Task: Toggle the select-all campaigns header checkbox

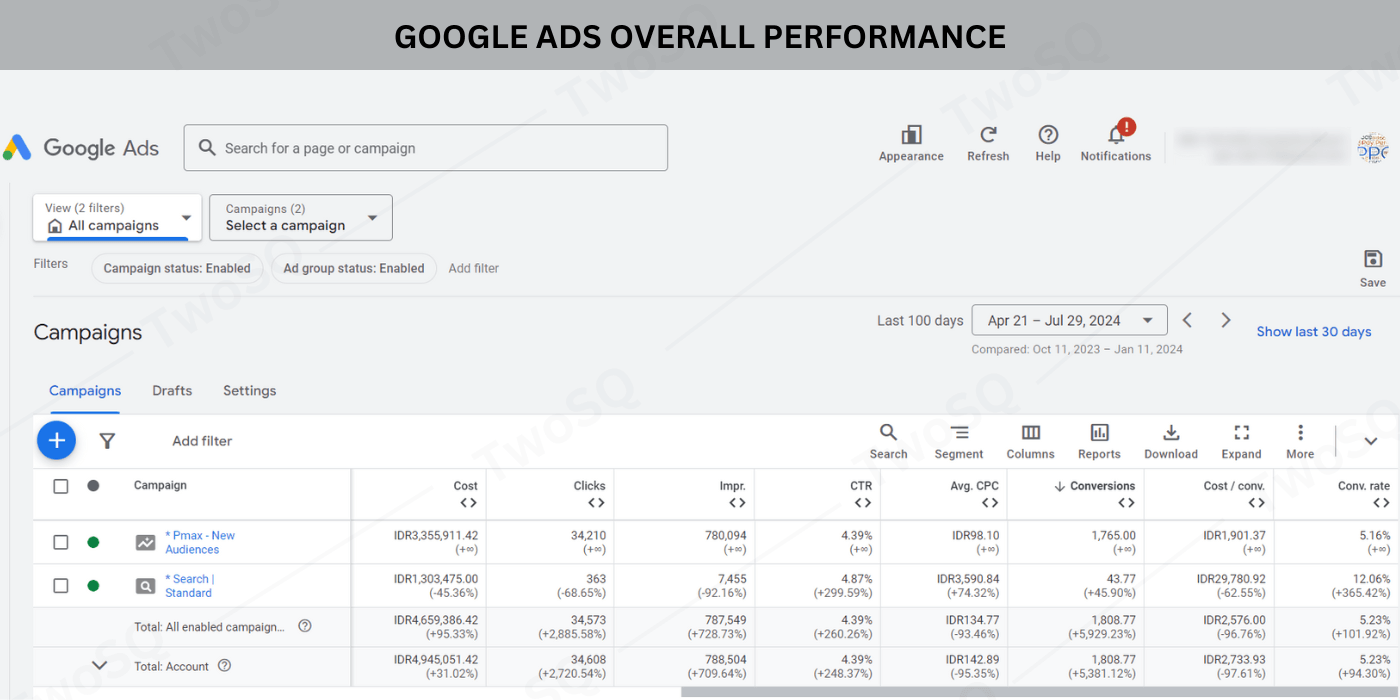Action: pos(61,486)
